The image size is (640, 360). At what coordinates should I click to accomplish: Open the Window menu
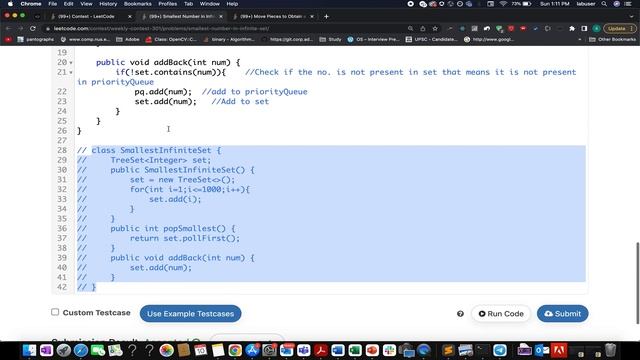point(210,4)
